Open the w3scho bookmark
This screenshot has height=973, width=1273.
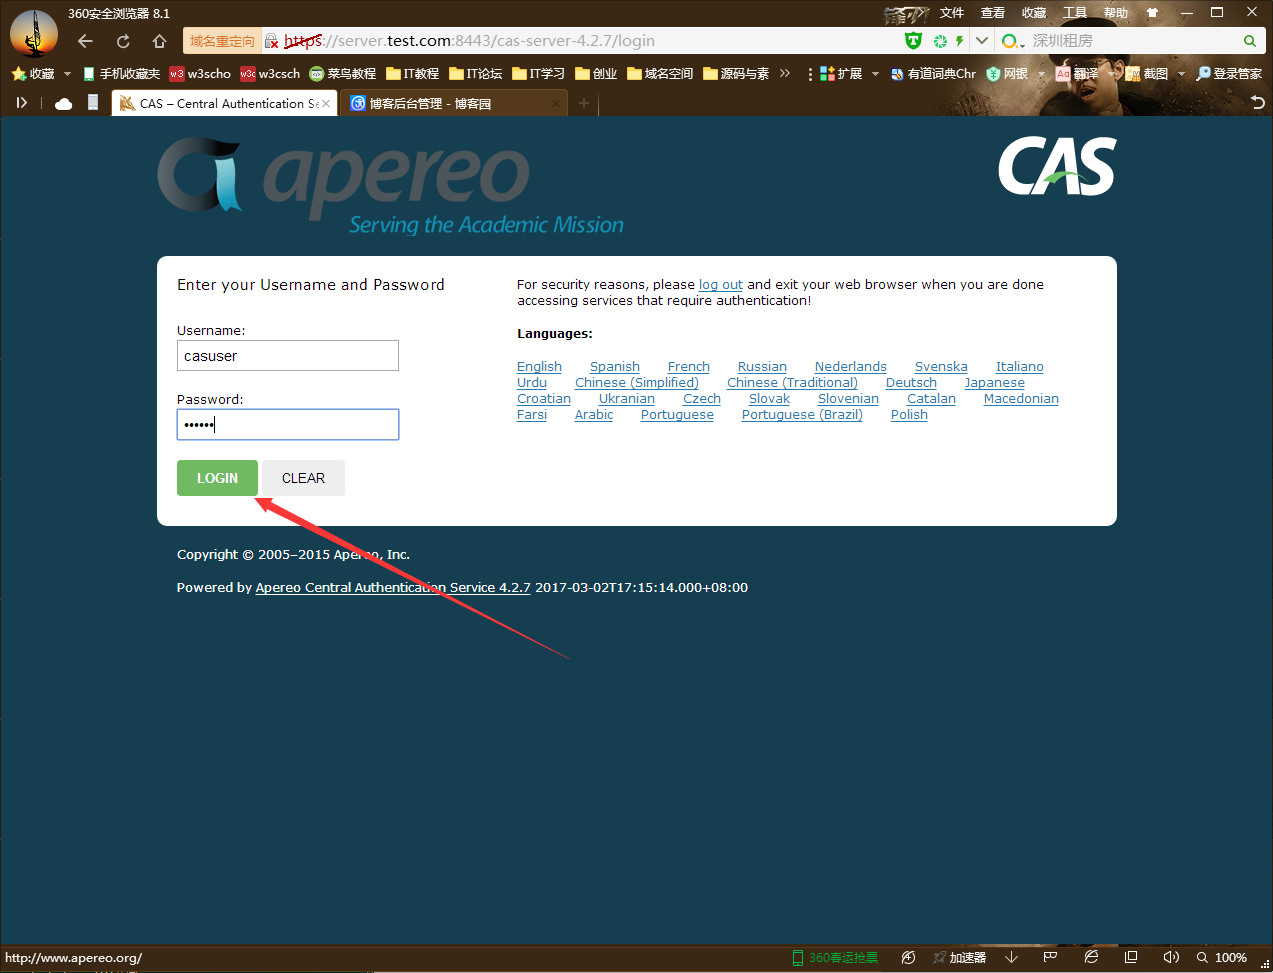click(x=200, y=74)
